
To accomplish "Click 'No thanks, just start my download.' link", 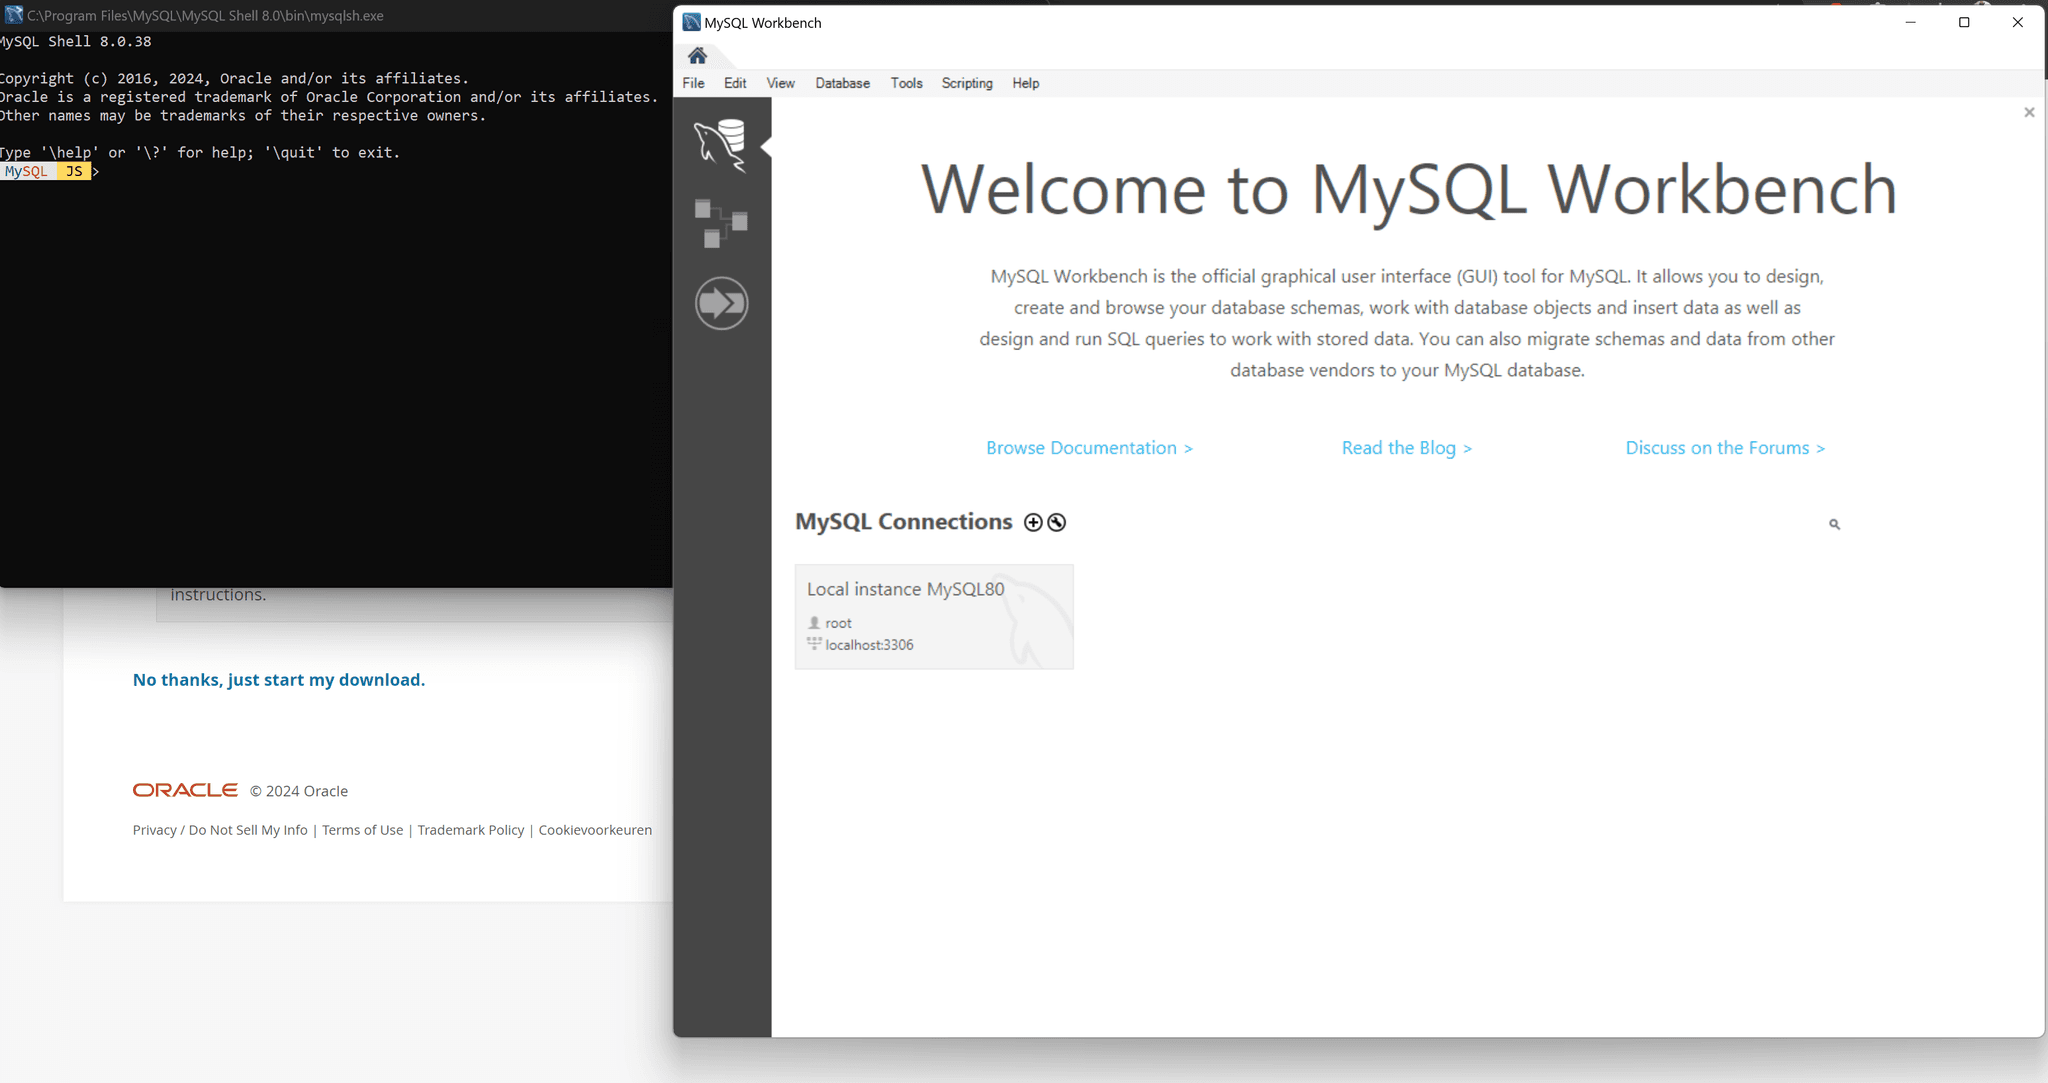I will point(279,680).
